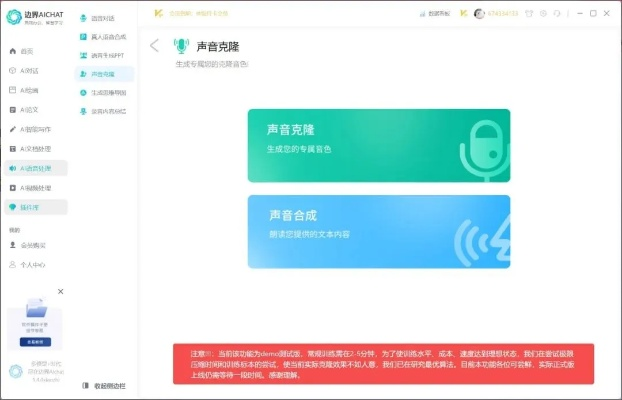Click the shirt theme icon
The width and height of the screenshot is (622, 400).
click(529, 13)
